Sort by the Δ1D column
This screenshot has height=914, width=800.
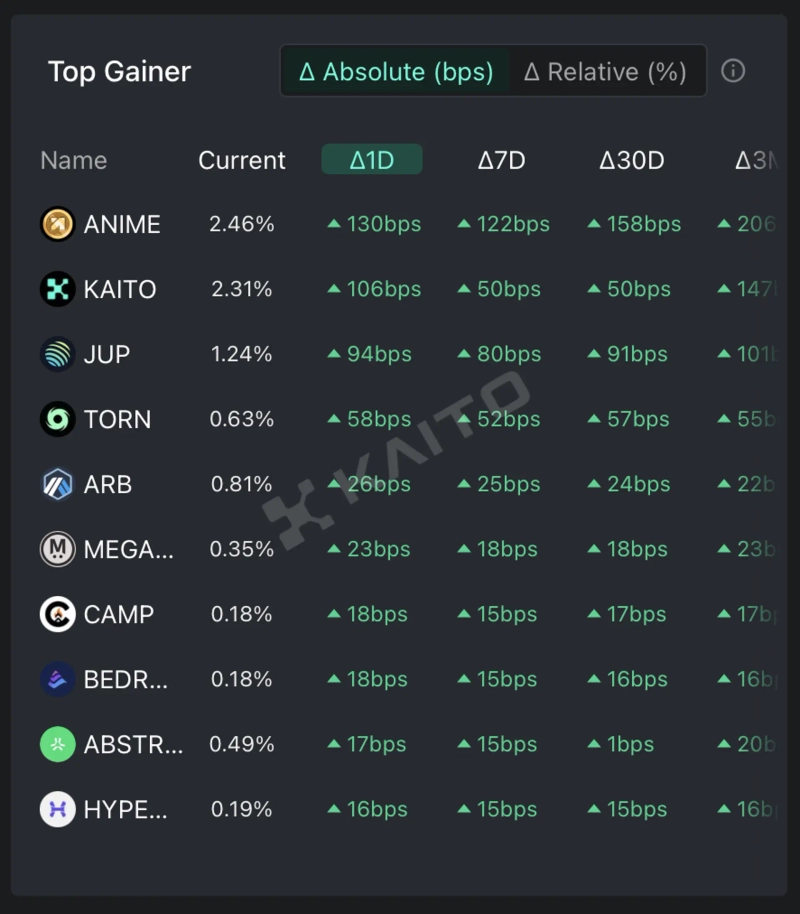[x=372, y=160]
